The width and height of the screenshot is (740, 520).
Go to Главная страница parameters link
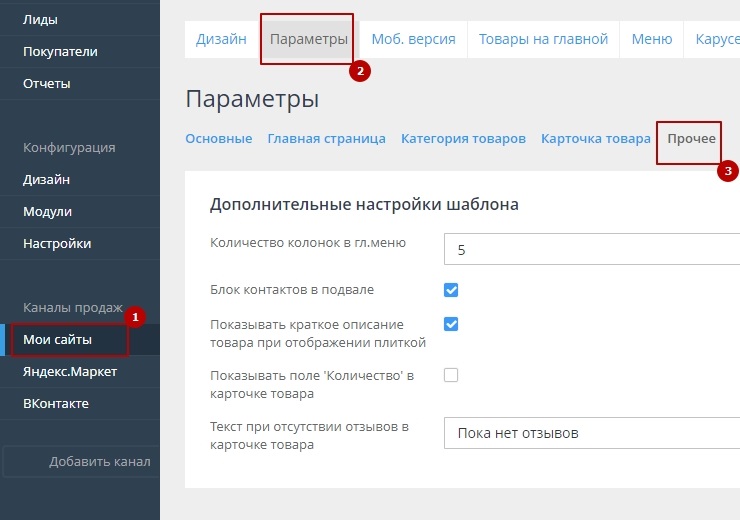coord(326,139)
